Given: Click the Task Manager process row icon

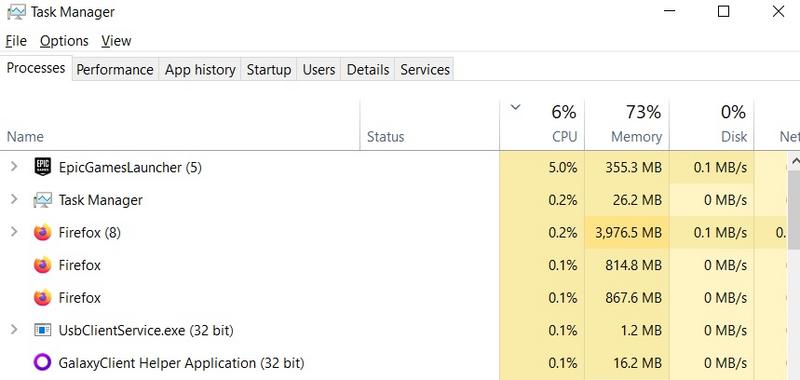Looking at the screenshot, I should point(43,200).
